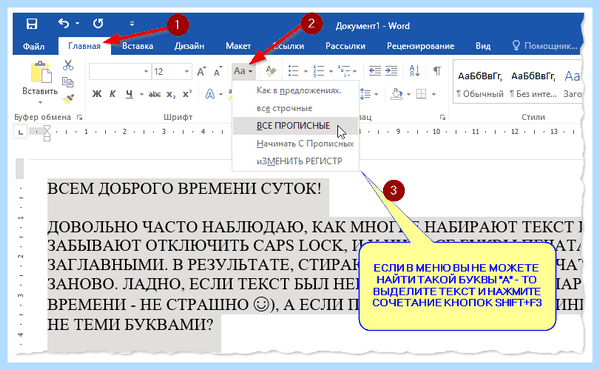This screenshot has height=370, width=600.
Task: Click the Decrease Indent icon
Action: 375,71
